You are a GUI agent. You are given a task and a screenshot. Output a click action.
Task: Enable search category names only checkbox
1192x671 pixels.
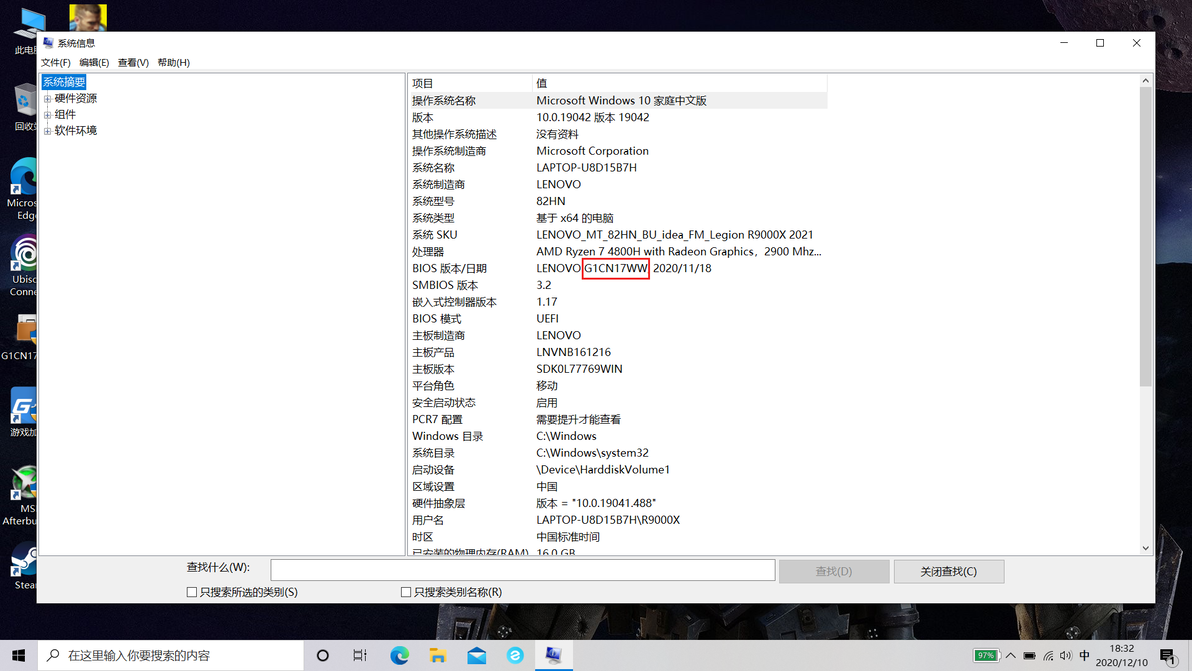(x=406, y=592)
